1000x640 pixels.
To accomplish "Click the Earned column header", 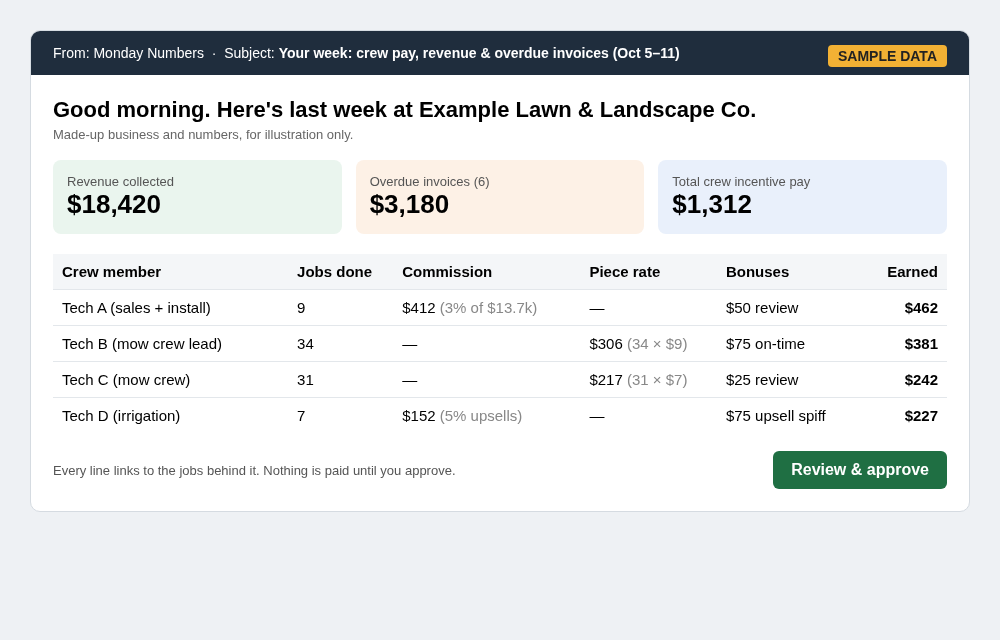I will tap(912, 272).
